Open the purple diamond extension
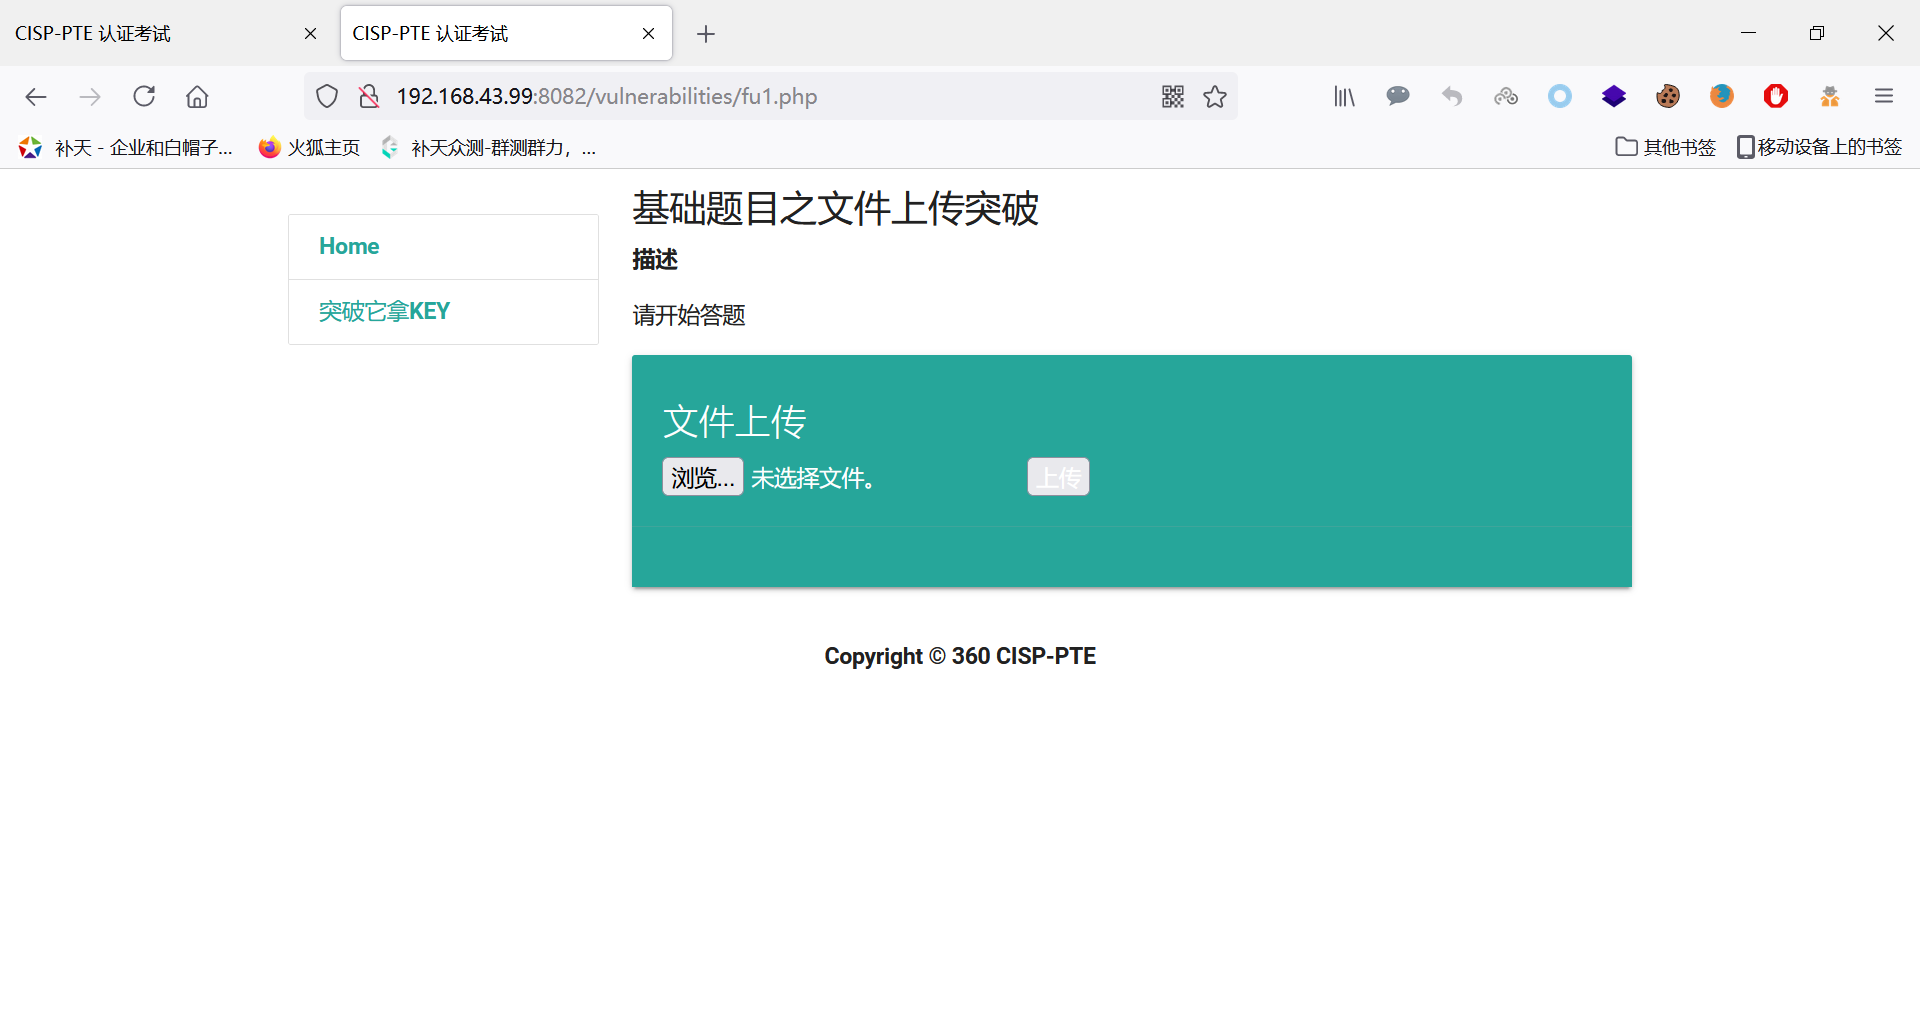Viewport: 1920px width, 1020px height. (x=1614, y=96)
